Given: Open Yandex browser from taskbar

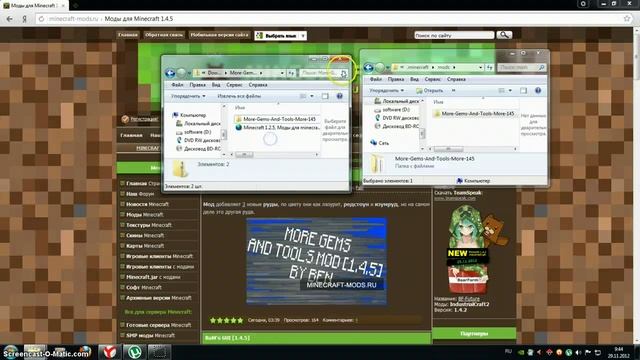Looking at the screenshot, I should [109, 352].
